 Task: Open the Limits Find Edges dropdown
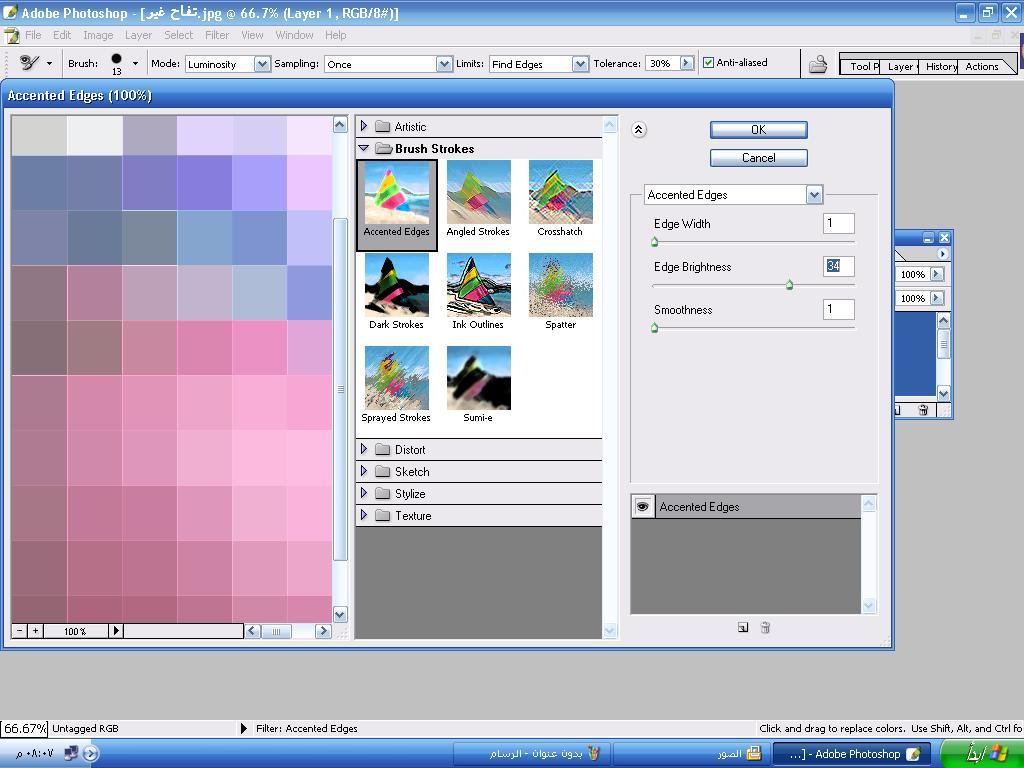pyautogui.click(x=580, y=64)
